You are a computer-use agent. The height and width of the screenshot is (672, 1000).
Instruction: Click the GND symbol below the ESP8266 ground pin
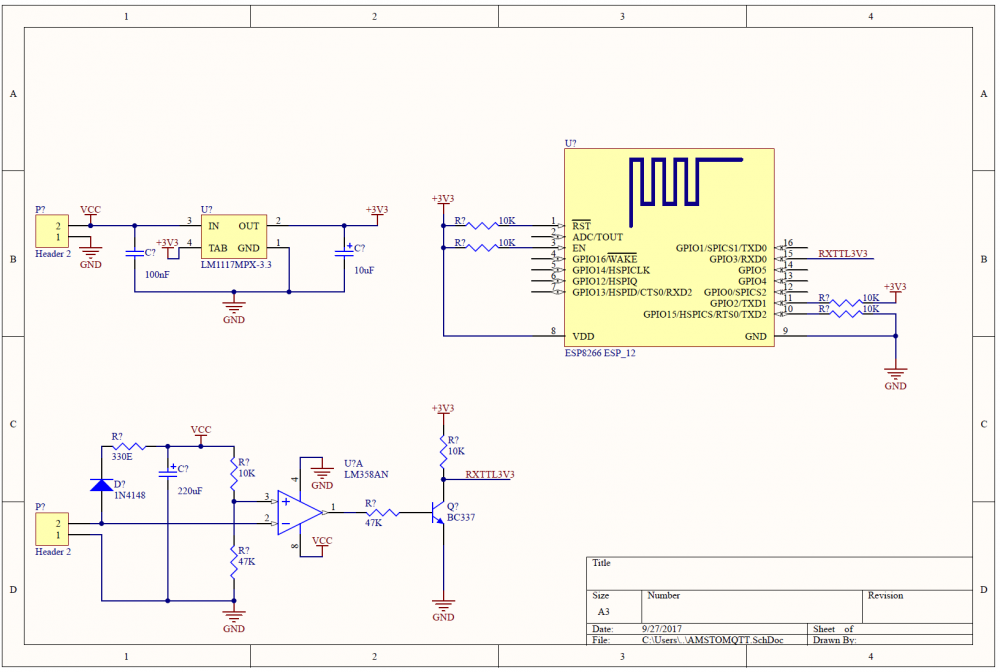(895, 378)
